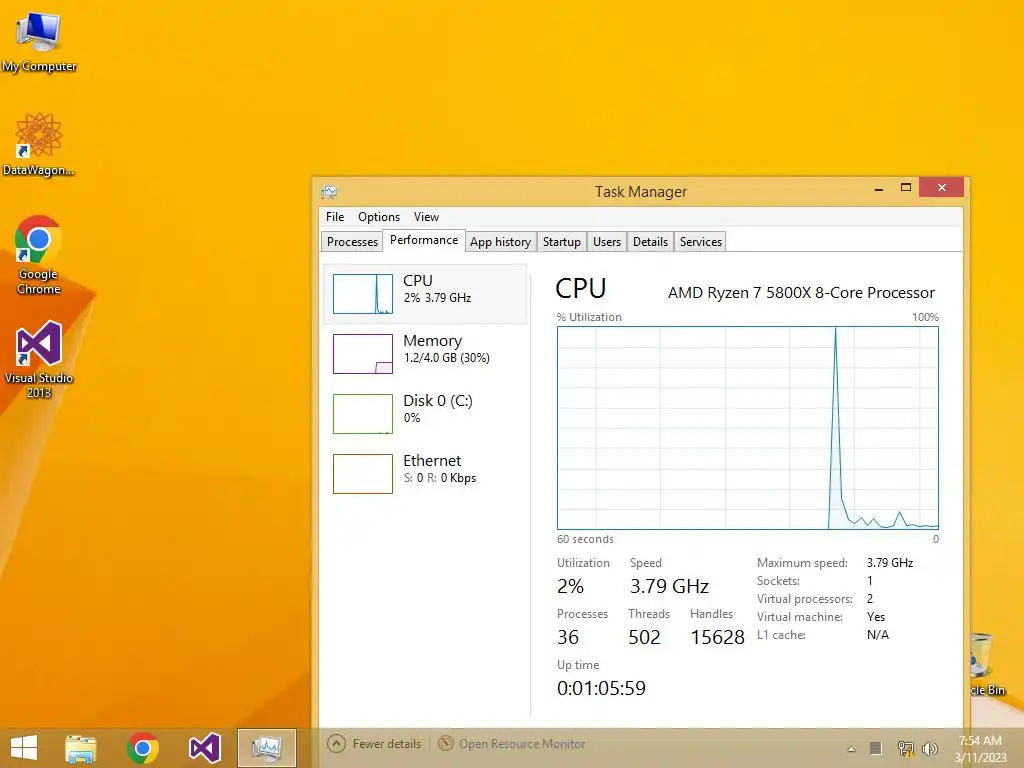Switch to the Processes tab
1024x768 pixels.
(x=352, y=242)
